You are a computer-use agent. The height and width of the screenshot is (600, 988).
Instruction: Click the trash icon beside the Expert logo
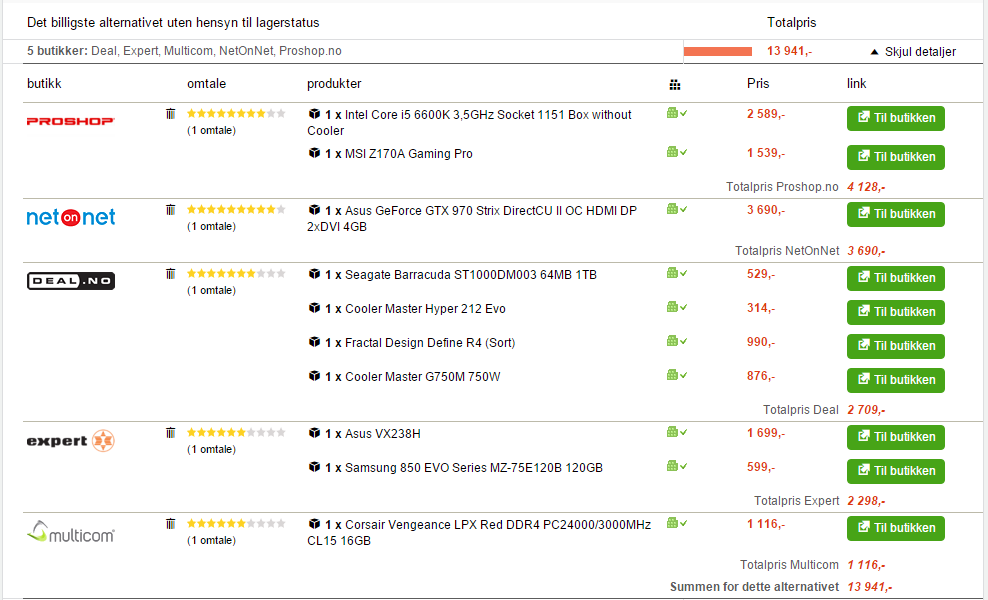(x=170, y=433)
